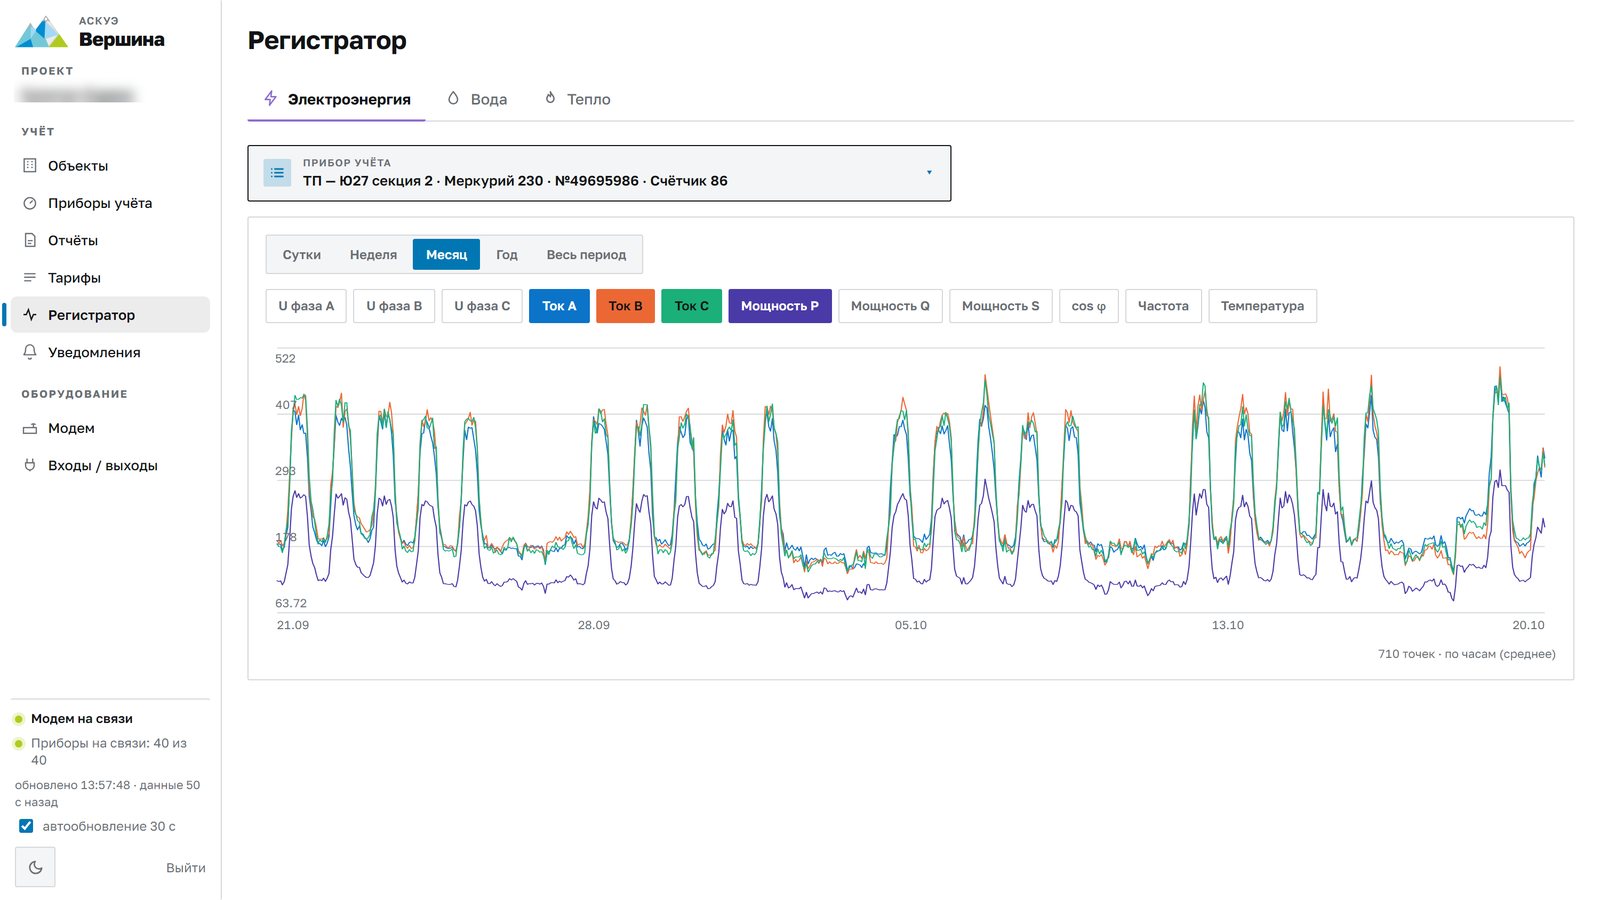The image size is (1600, 900).
Task: Select the Весь период range
Action: point(586,255)
